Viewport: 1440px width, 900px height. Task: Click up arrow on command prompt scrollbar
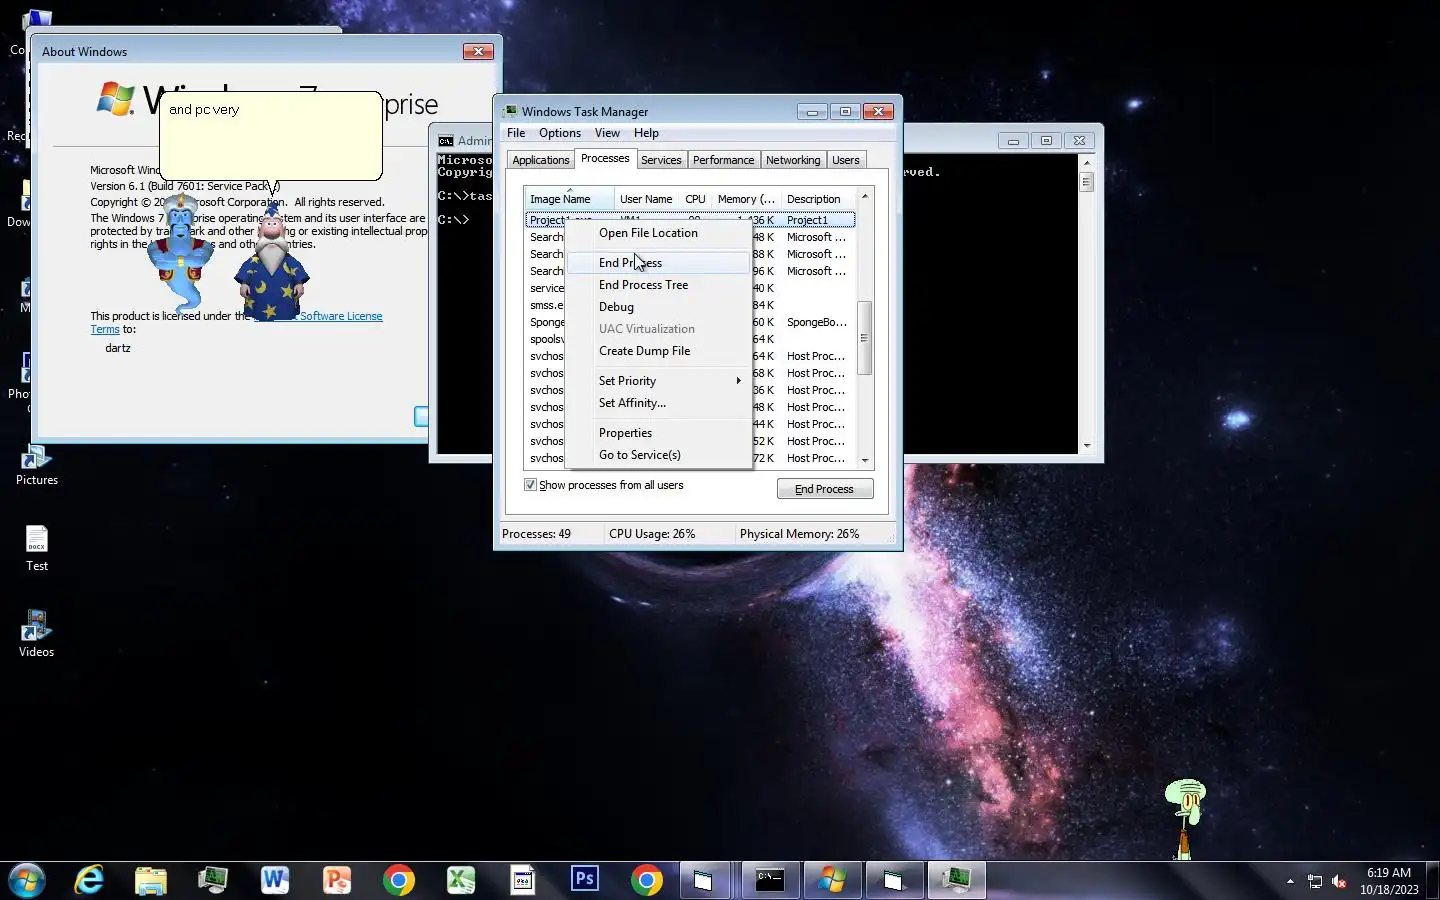tap(1087, 162)
